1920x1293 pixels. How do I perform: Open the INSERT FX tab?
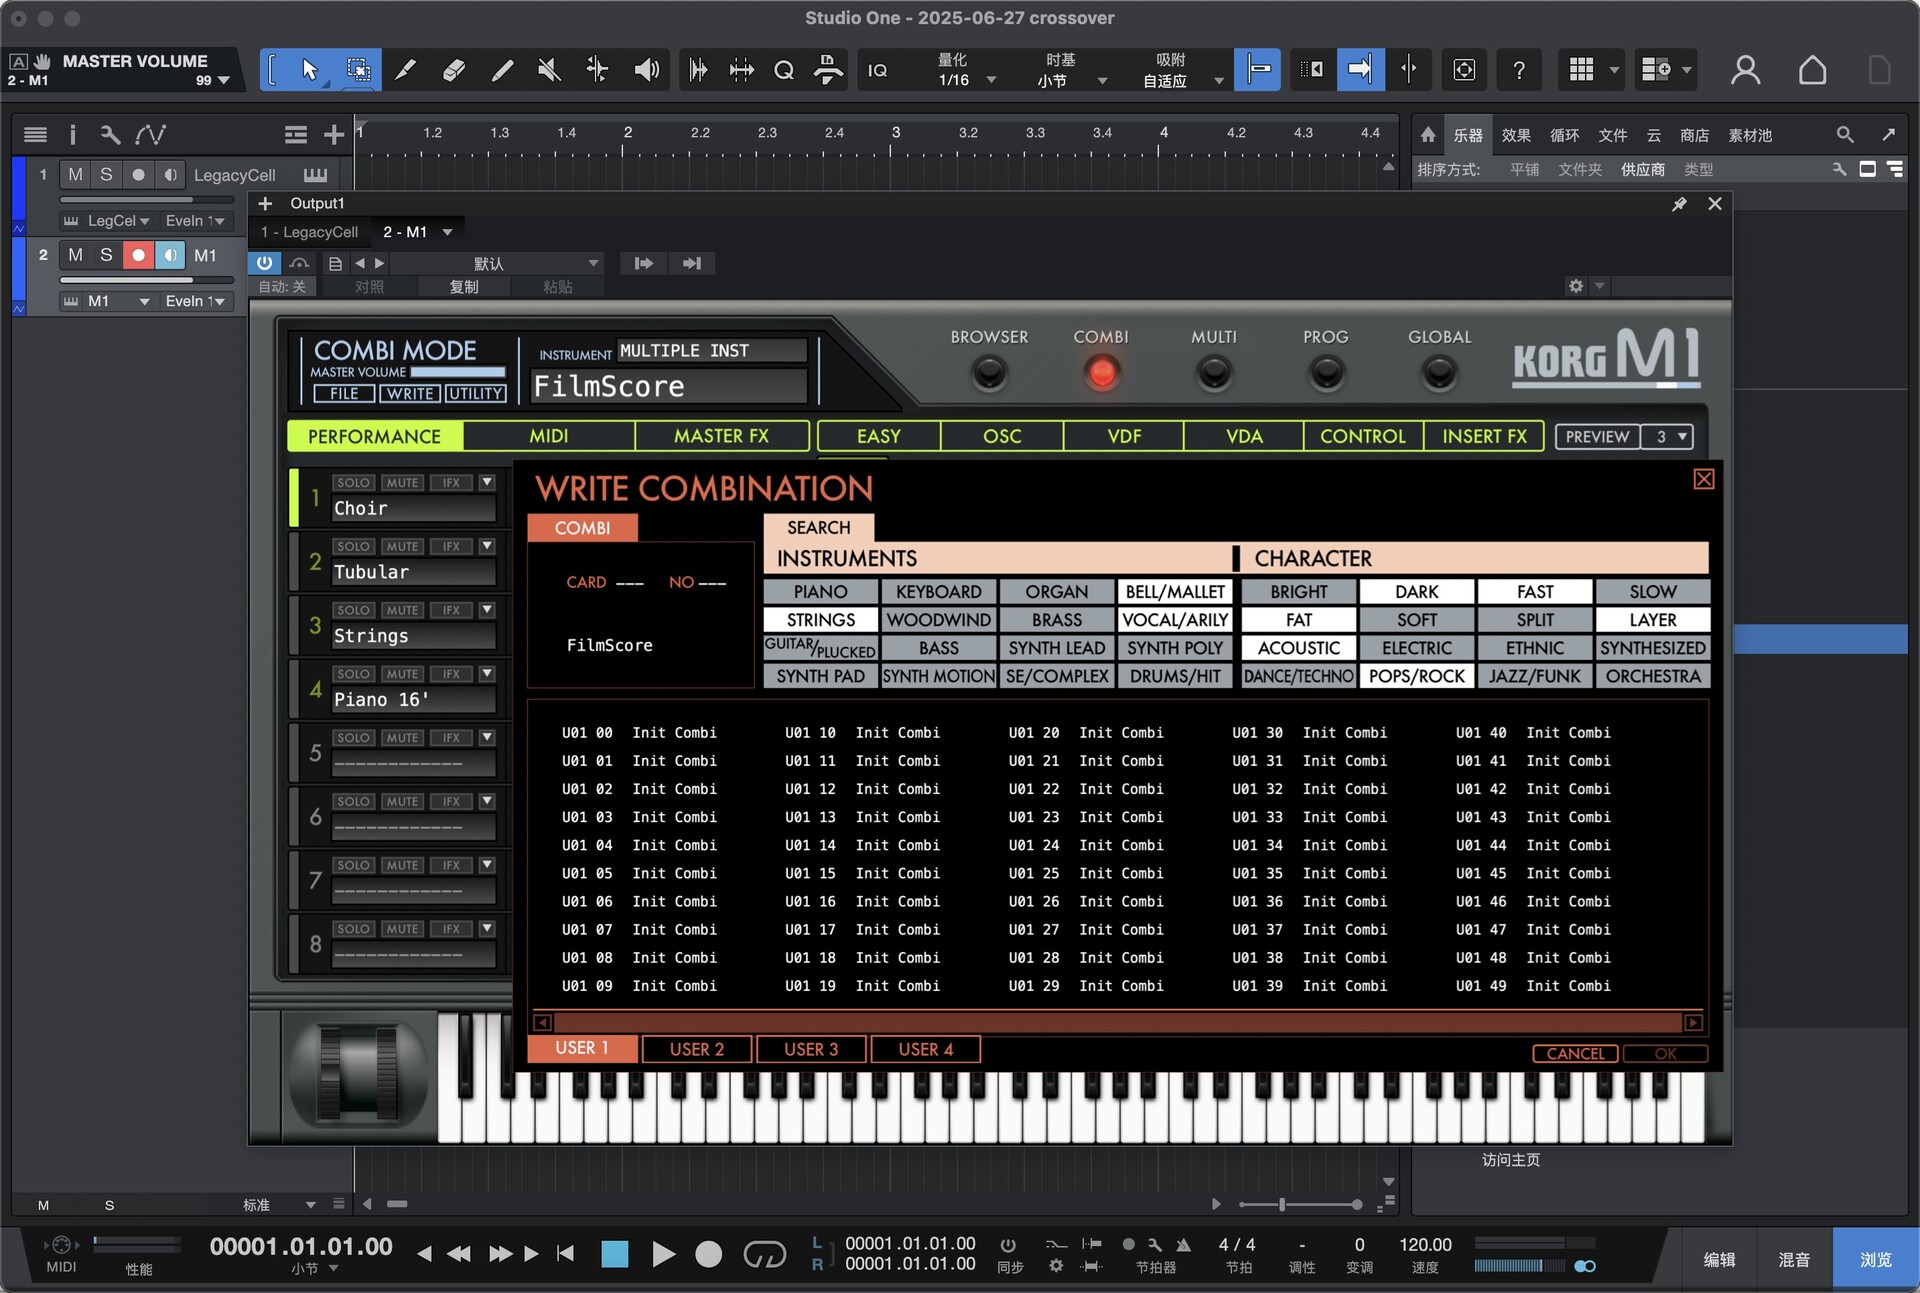coord(1484,436)
